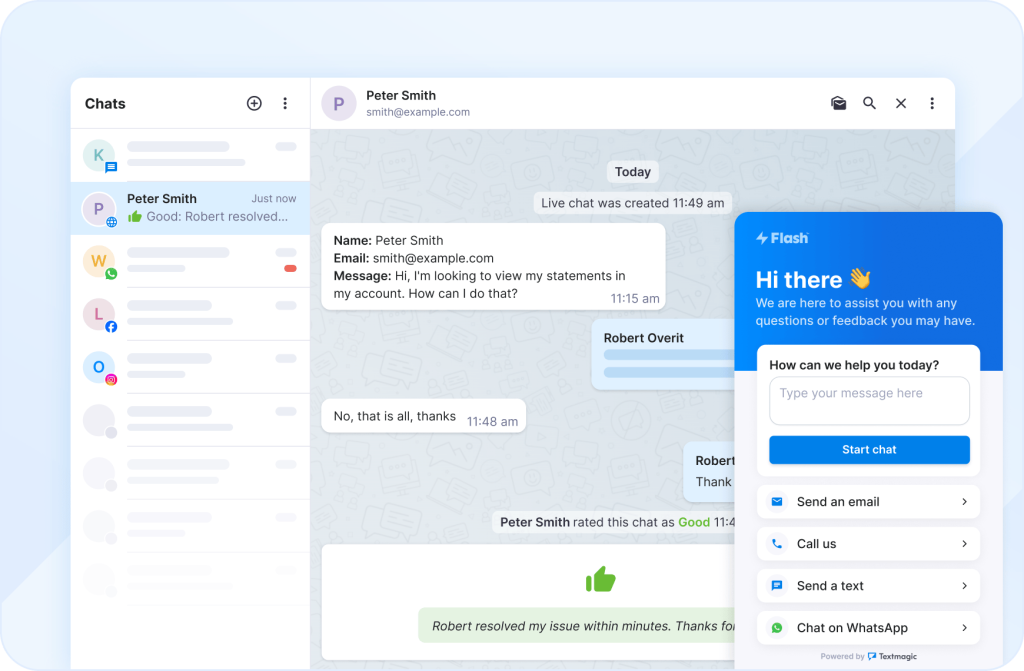Start a new chat with the plus icon

pos(254,103)
